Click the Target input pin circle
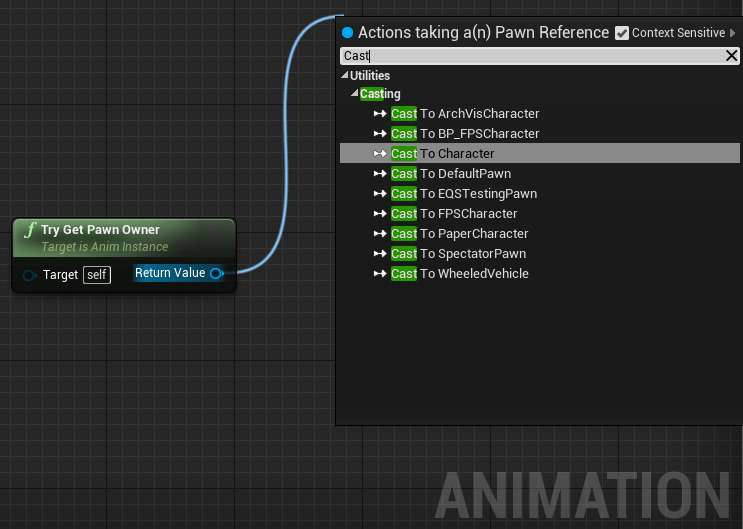 (x=29, y=274)
